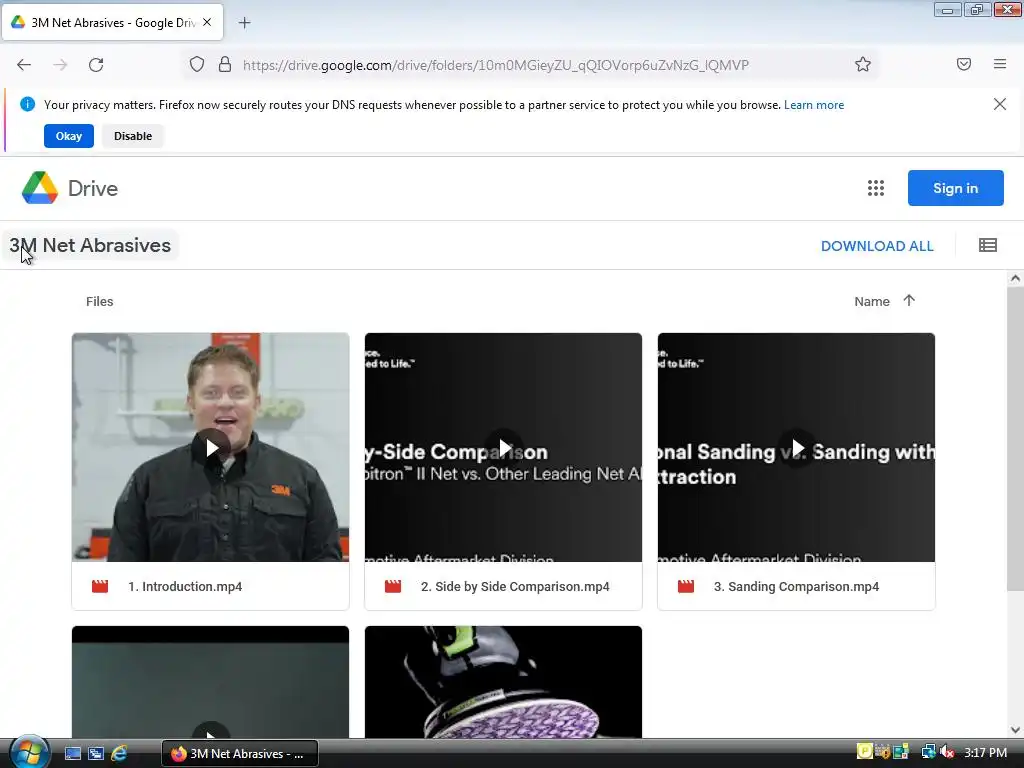Click the 3:17 PM system clock
Screen dimensions: 1024x768
(985, 753)
